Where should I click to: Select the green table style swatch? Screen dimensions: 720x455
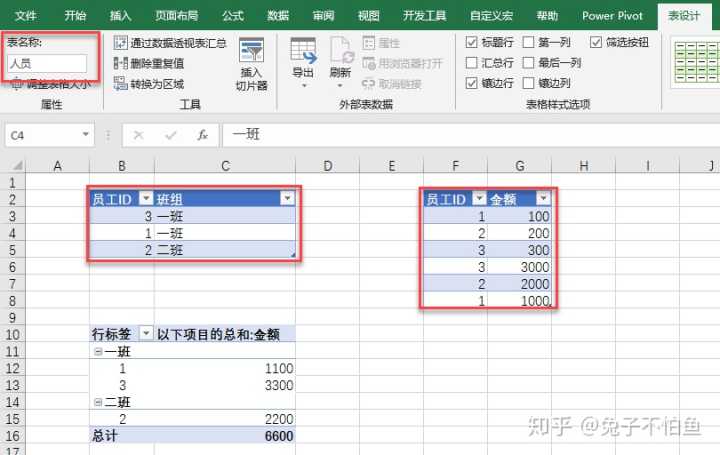coord(695,60)
